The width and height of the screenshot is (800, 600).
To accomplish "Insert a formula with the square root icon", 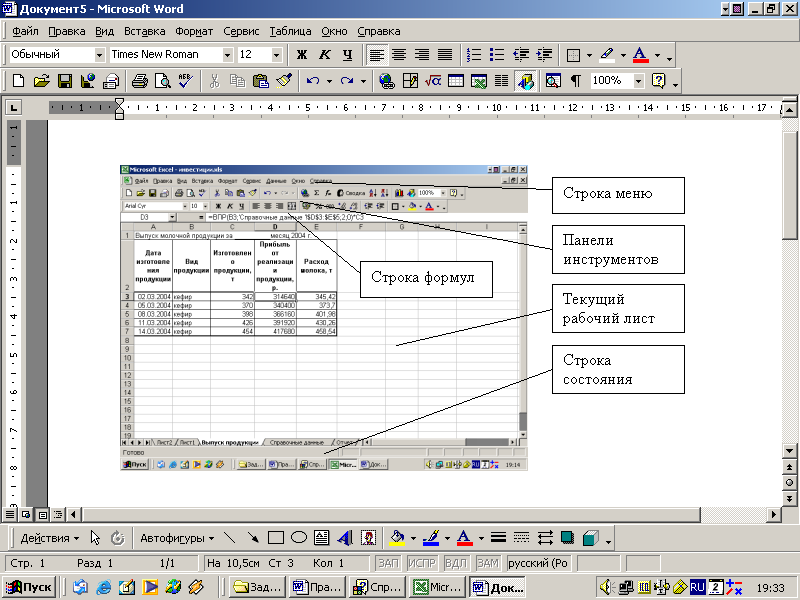I will [433, 81].
